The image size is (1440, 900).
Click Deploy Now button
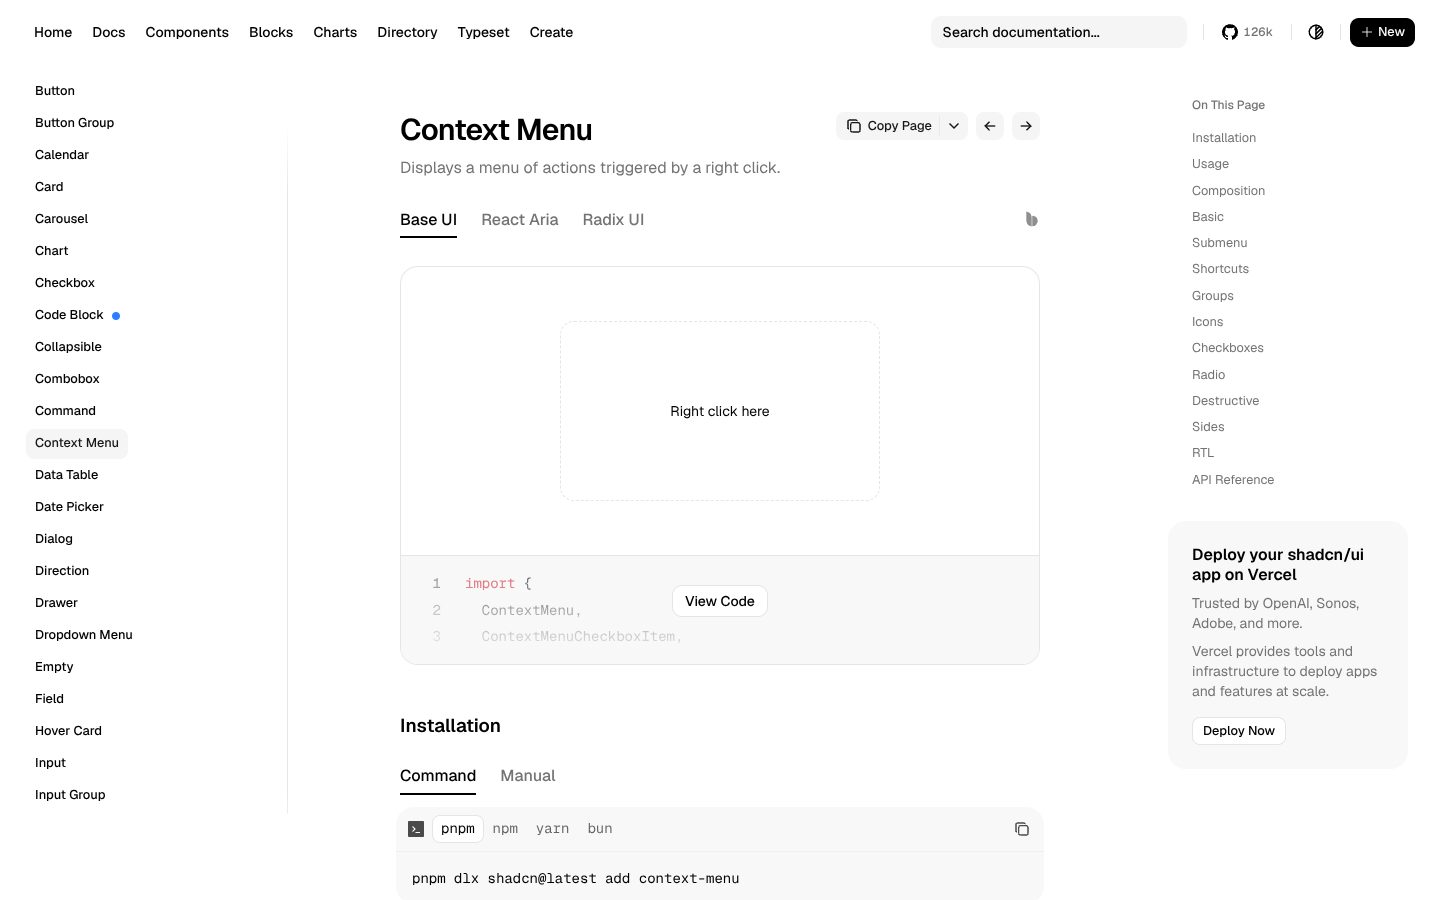click(1239, 731)
